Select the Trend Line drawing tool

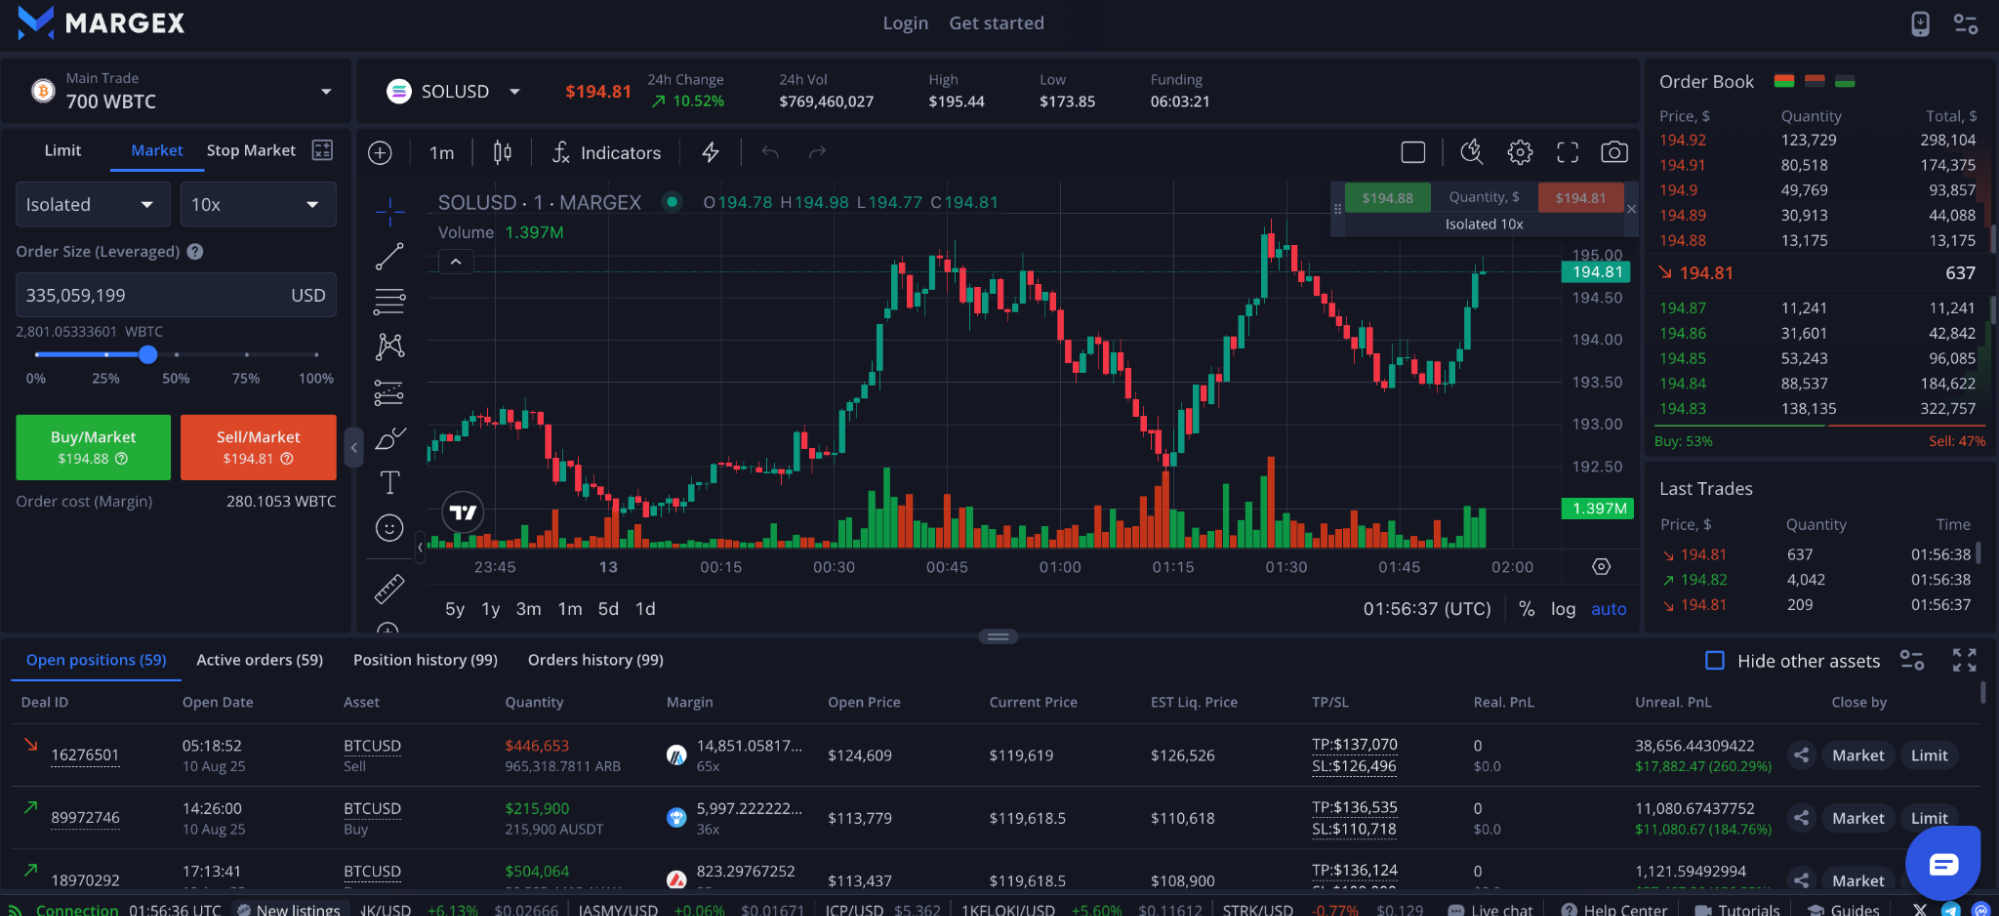[390, 256]
